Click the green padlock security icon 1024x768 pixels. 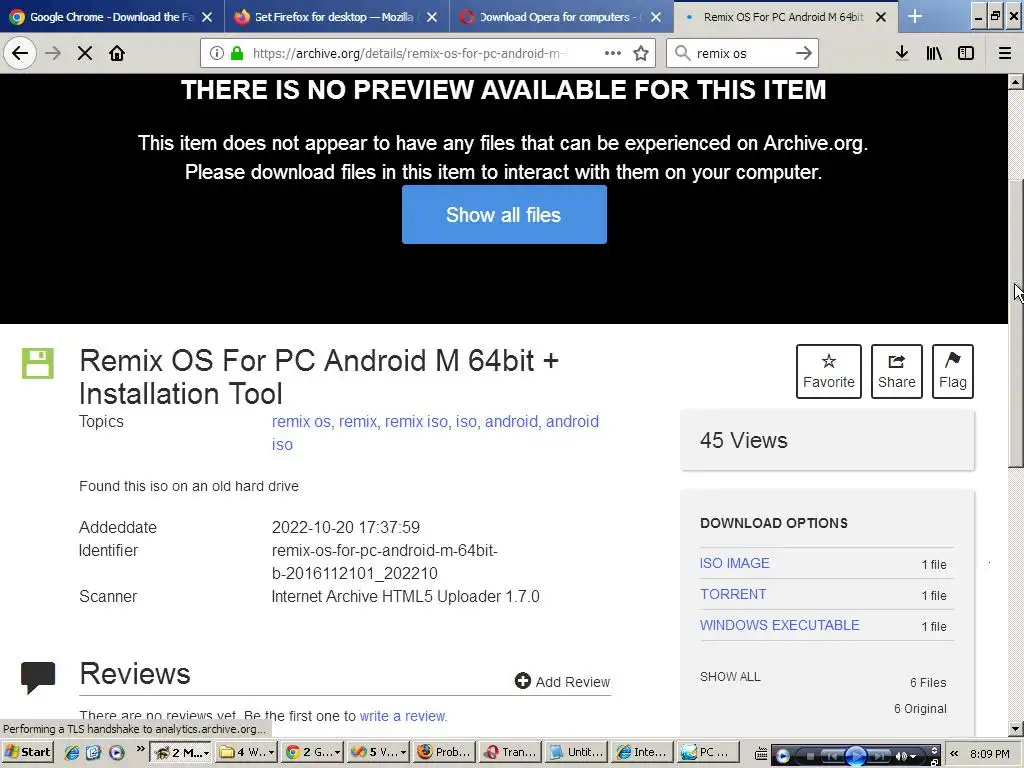(x=237, y=54)
